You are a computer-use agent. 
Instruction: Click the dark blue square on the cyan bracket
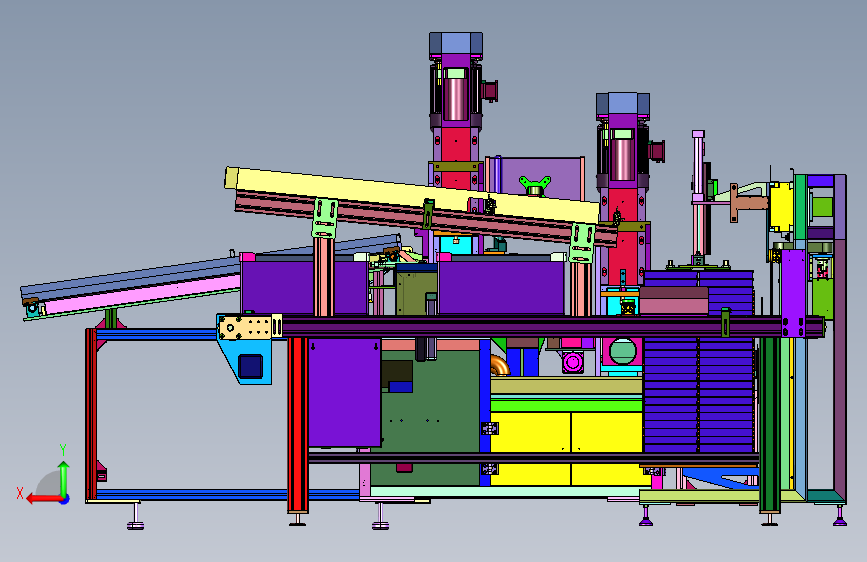(250, 367)
